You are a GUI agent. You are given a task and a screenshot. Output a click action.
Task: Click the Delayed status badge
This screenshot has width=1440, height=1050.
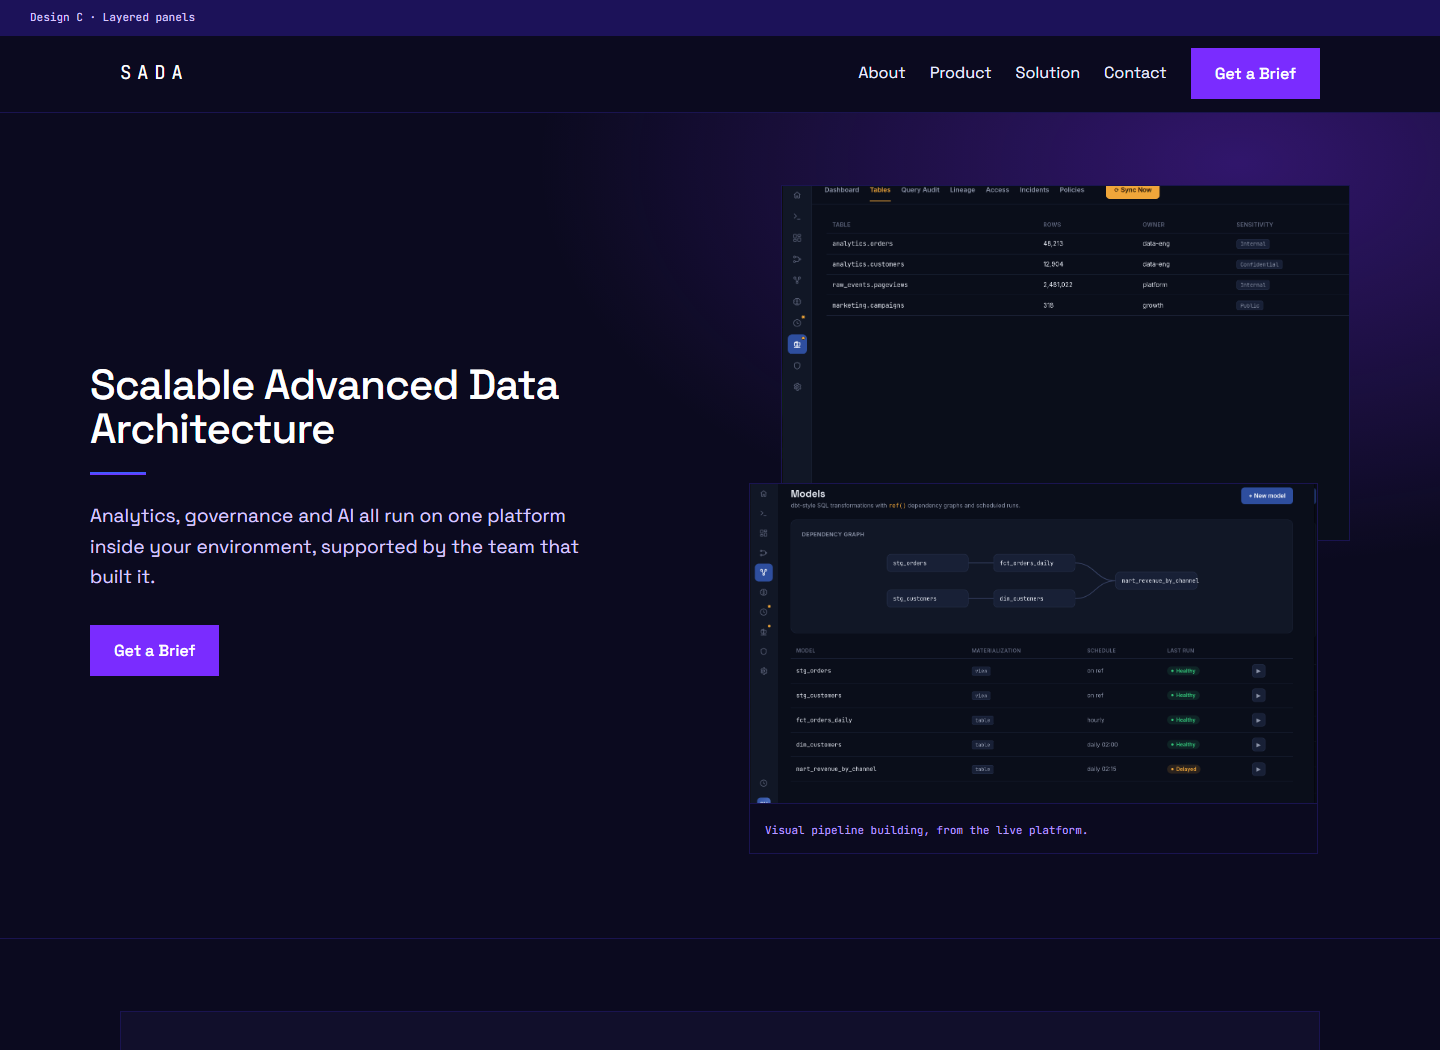[1184, 769]
